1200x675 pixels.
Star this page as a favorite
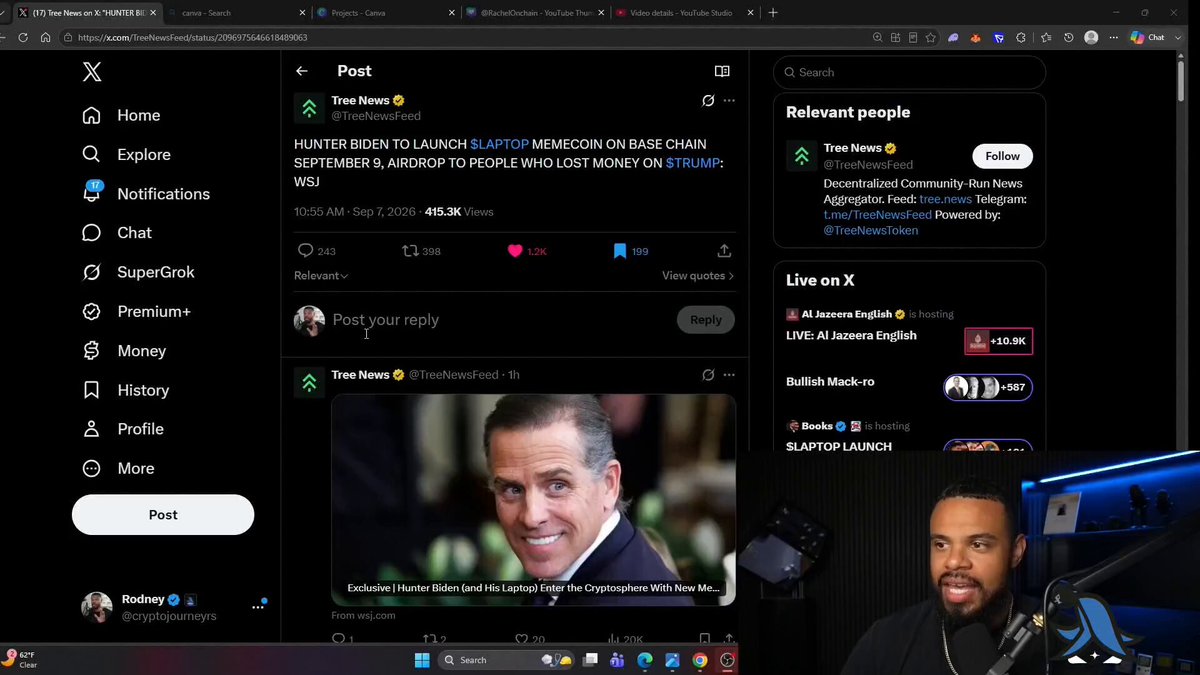coord(931,37)
